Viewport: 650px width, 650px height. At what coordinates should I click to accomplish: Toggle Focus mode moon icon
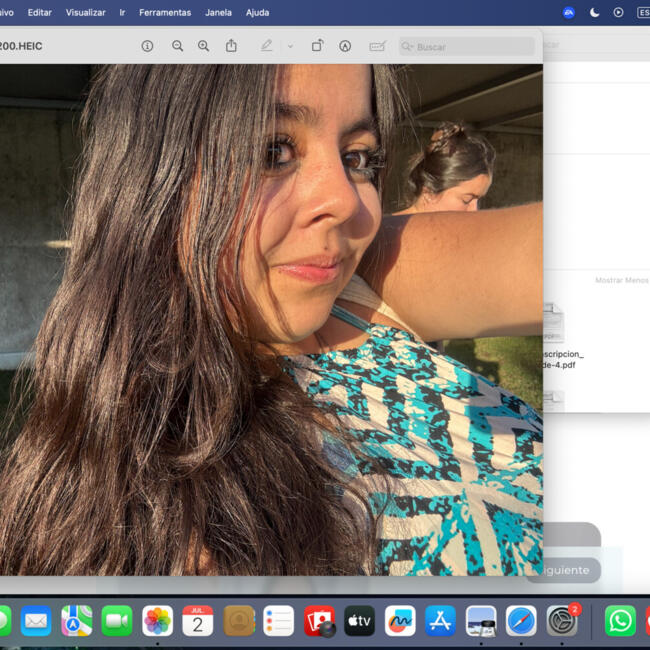[x=594, y=13]
